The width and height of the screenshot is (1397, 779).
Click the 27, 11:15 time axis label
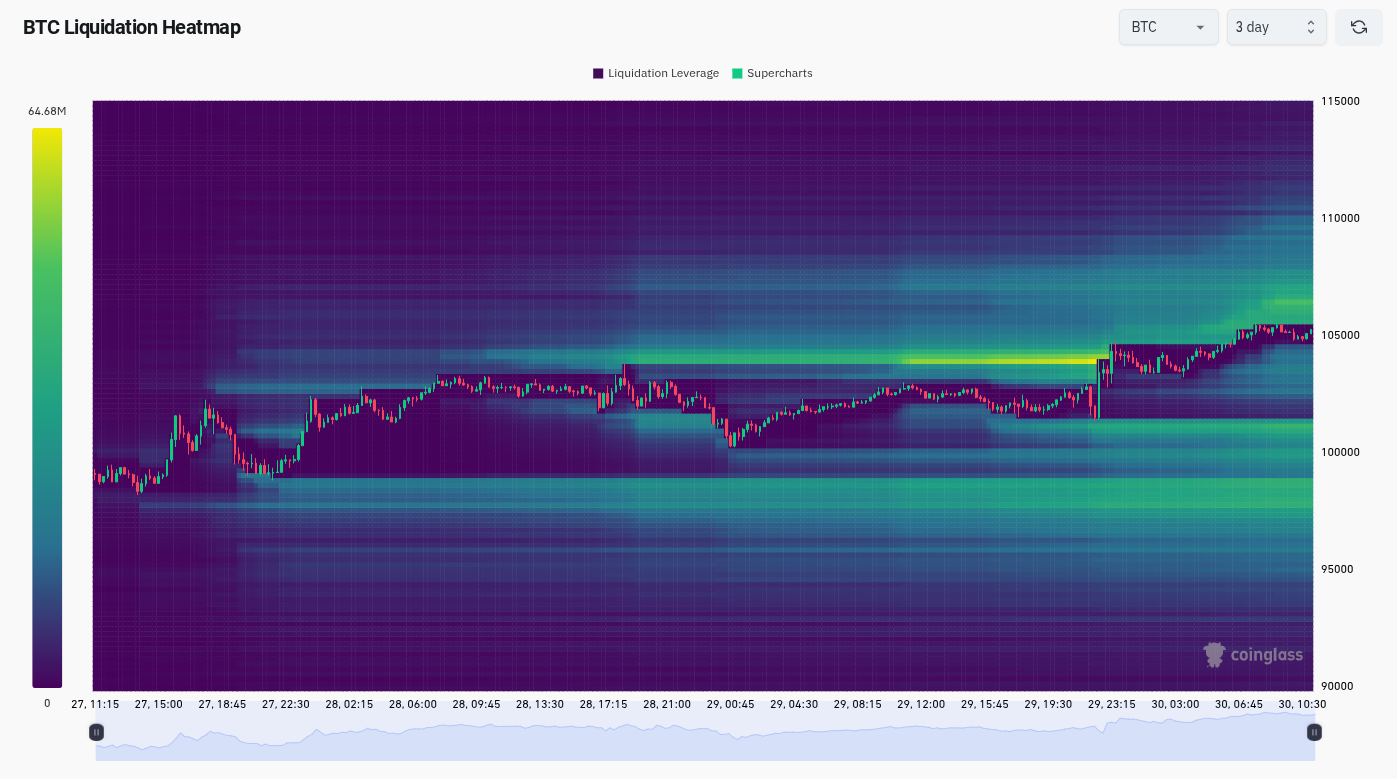click(95, 704)
